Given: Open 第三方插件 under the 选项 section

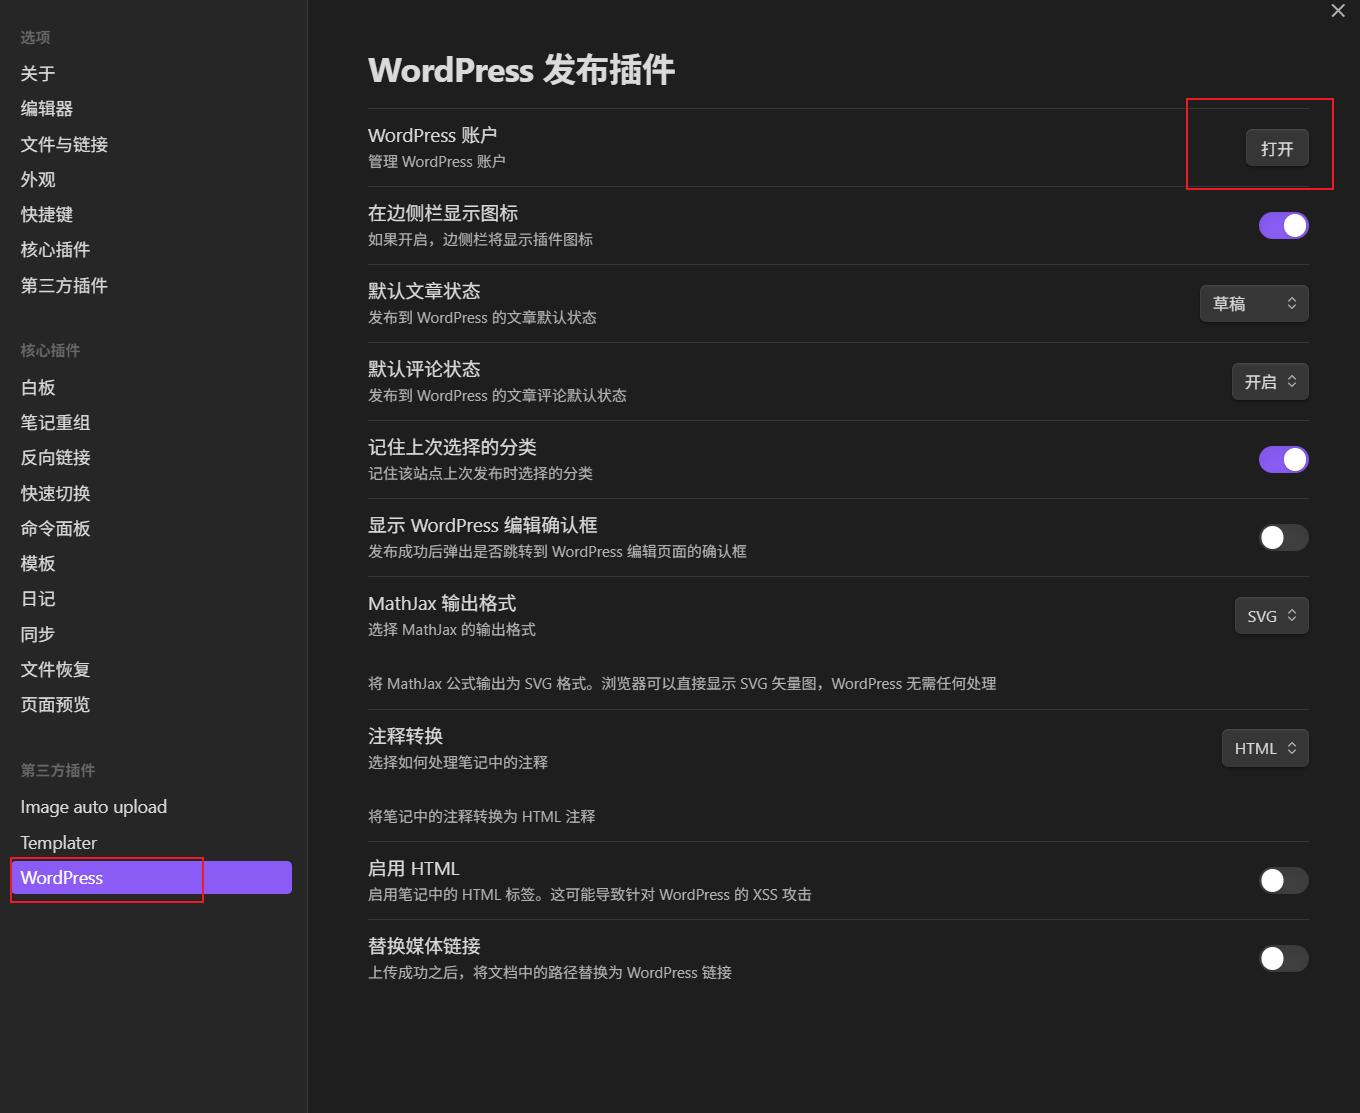Looking at the screenshot, I should point(151,286).
